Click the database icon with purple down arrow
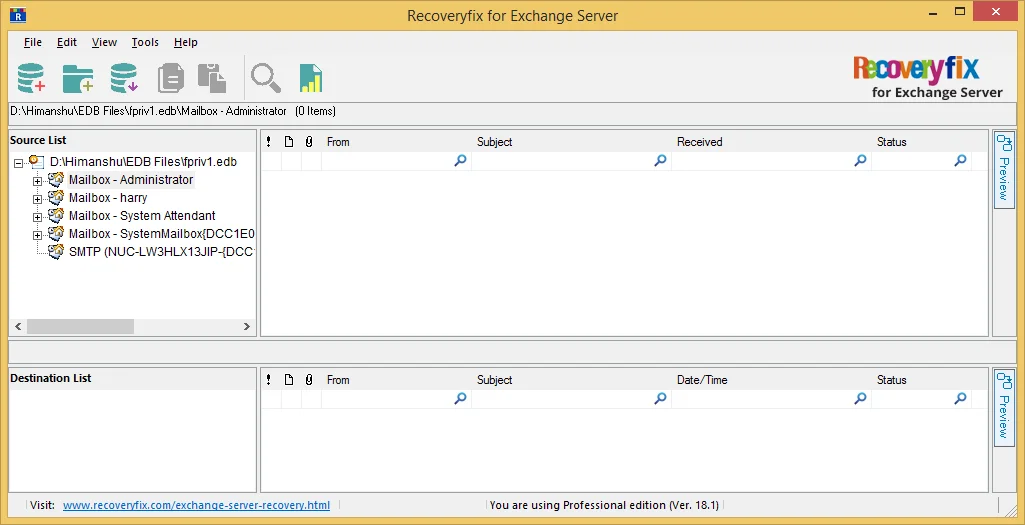1025x525 pixels. coord(124,78)
